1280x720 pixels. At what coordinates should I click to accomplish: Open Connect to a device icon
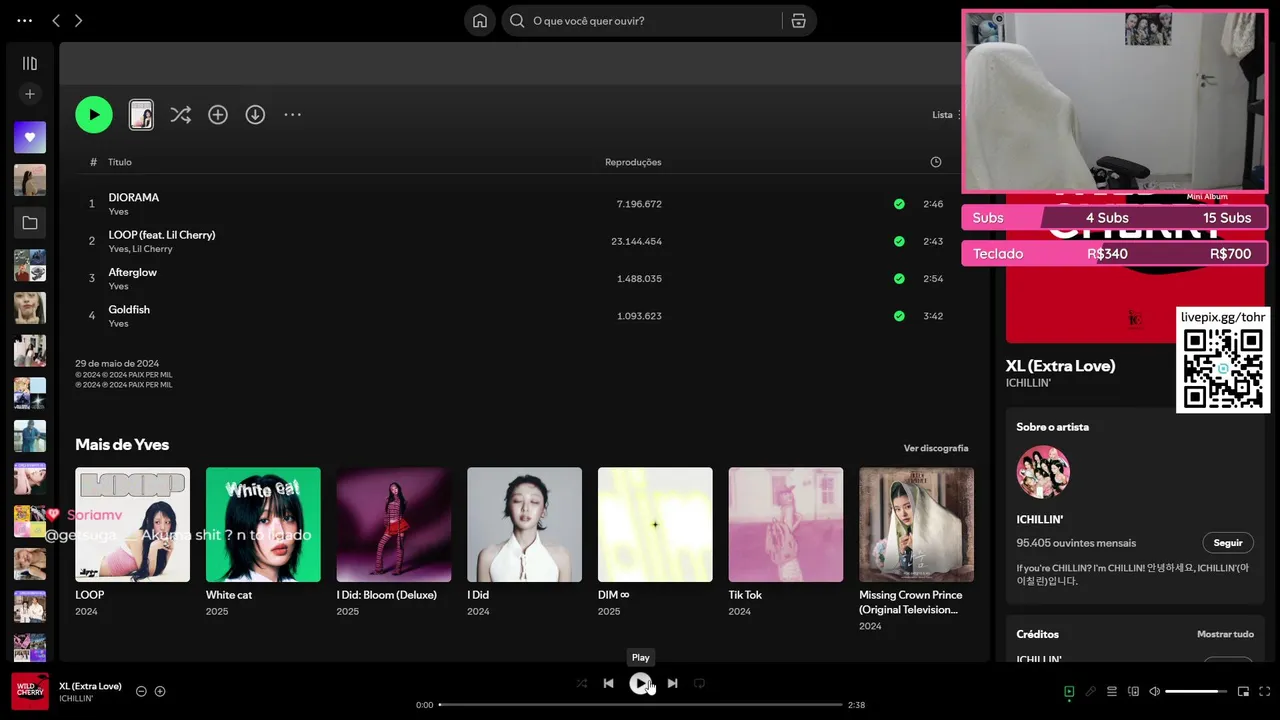(x=1133, y=691)
